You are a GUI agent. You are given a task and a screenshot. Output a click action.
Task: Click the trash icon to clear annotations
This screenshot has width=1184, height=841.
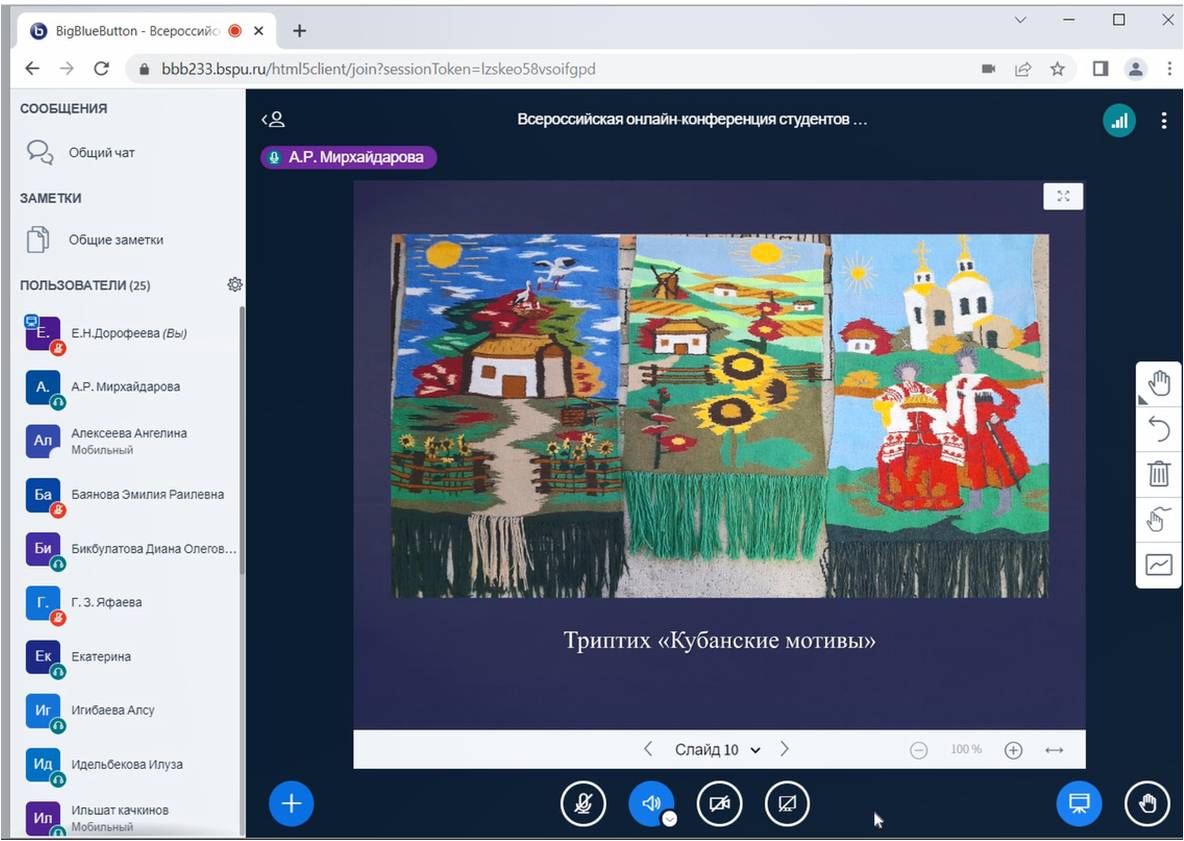pyautogui.click(x=1159, y=474)
